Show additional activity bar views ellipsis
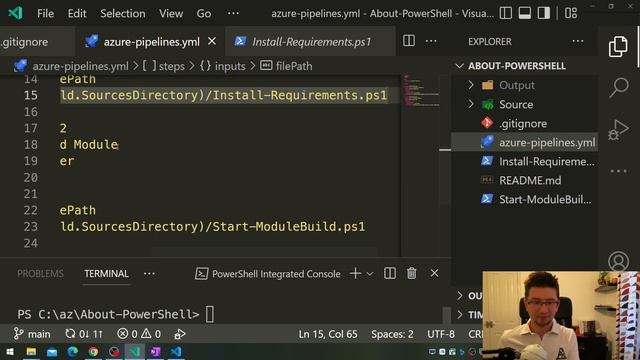The width and height of the screenshot is (640, 360). point(618,171)
